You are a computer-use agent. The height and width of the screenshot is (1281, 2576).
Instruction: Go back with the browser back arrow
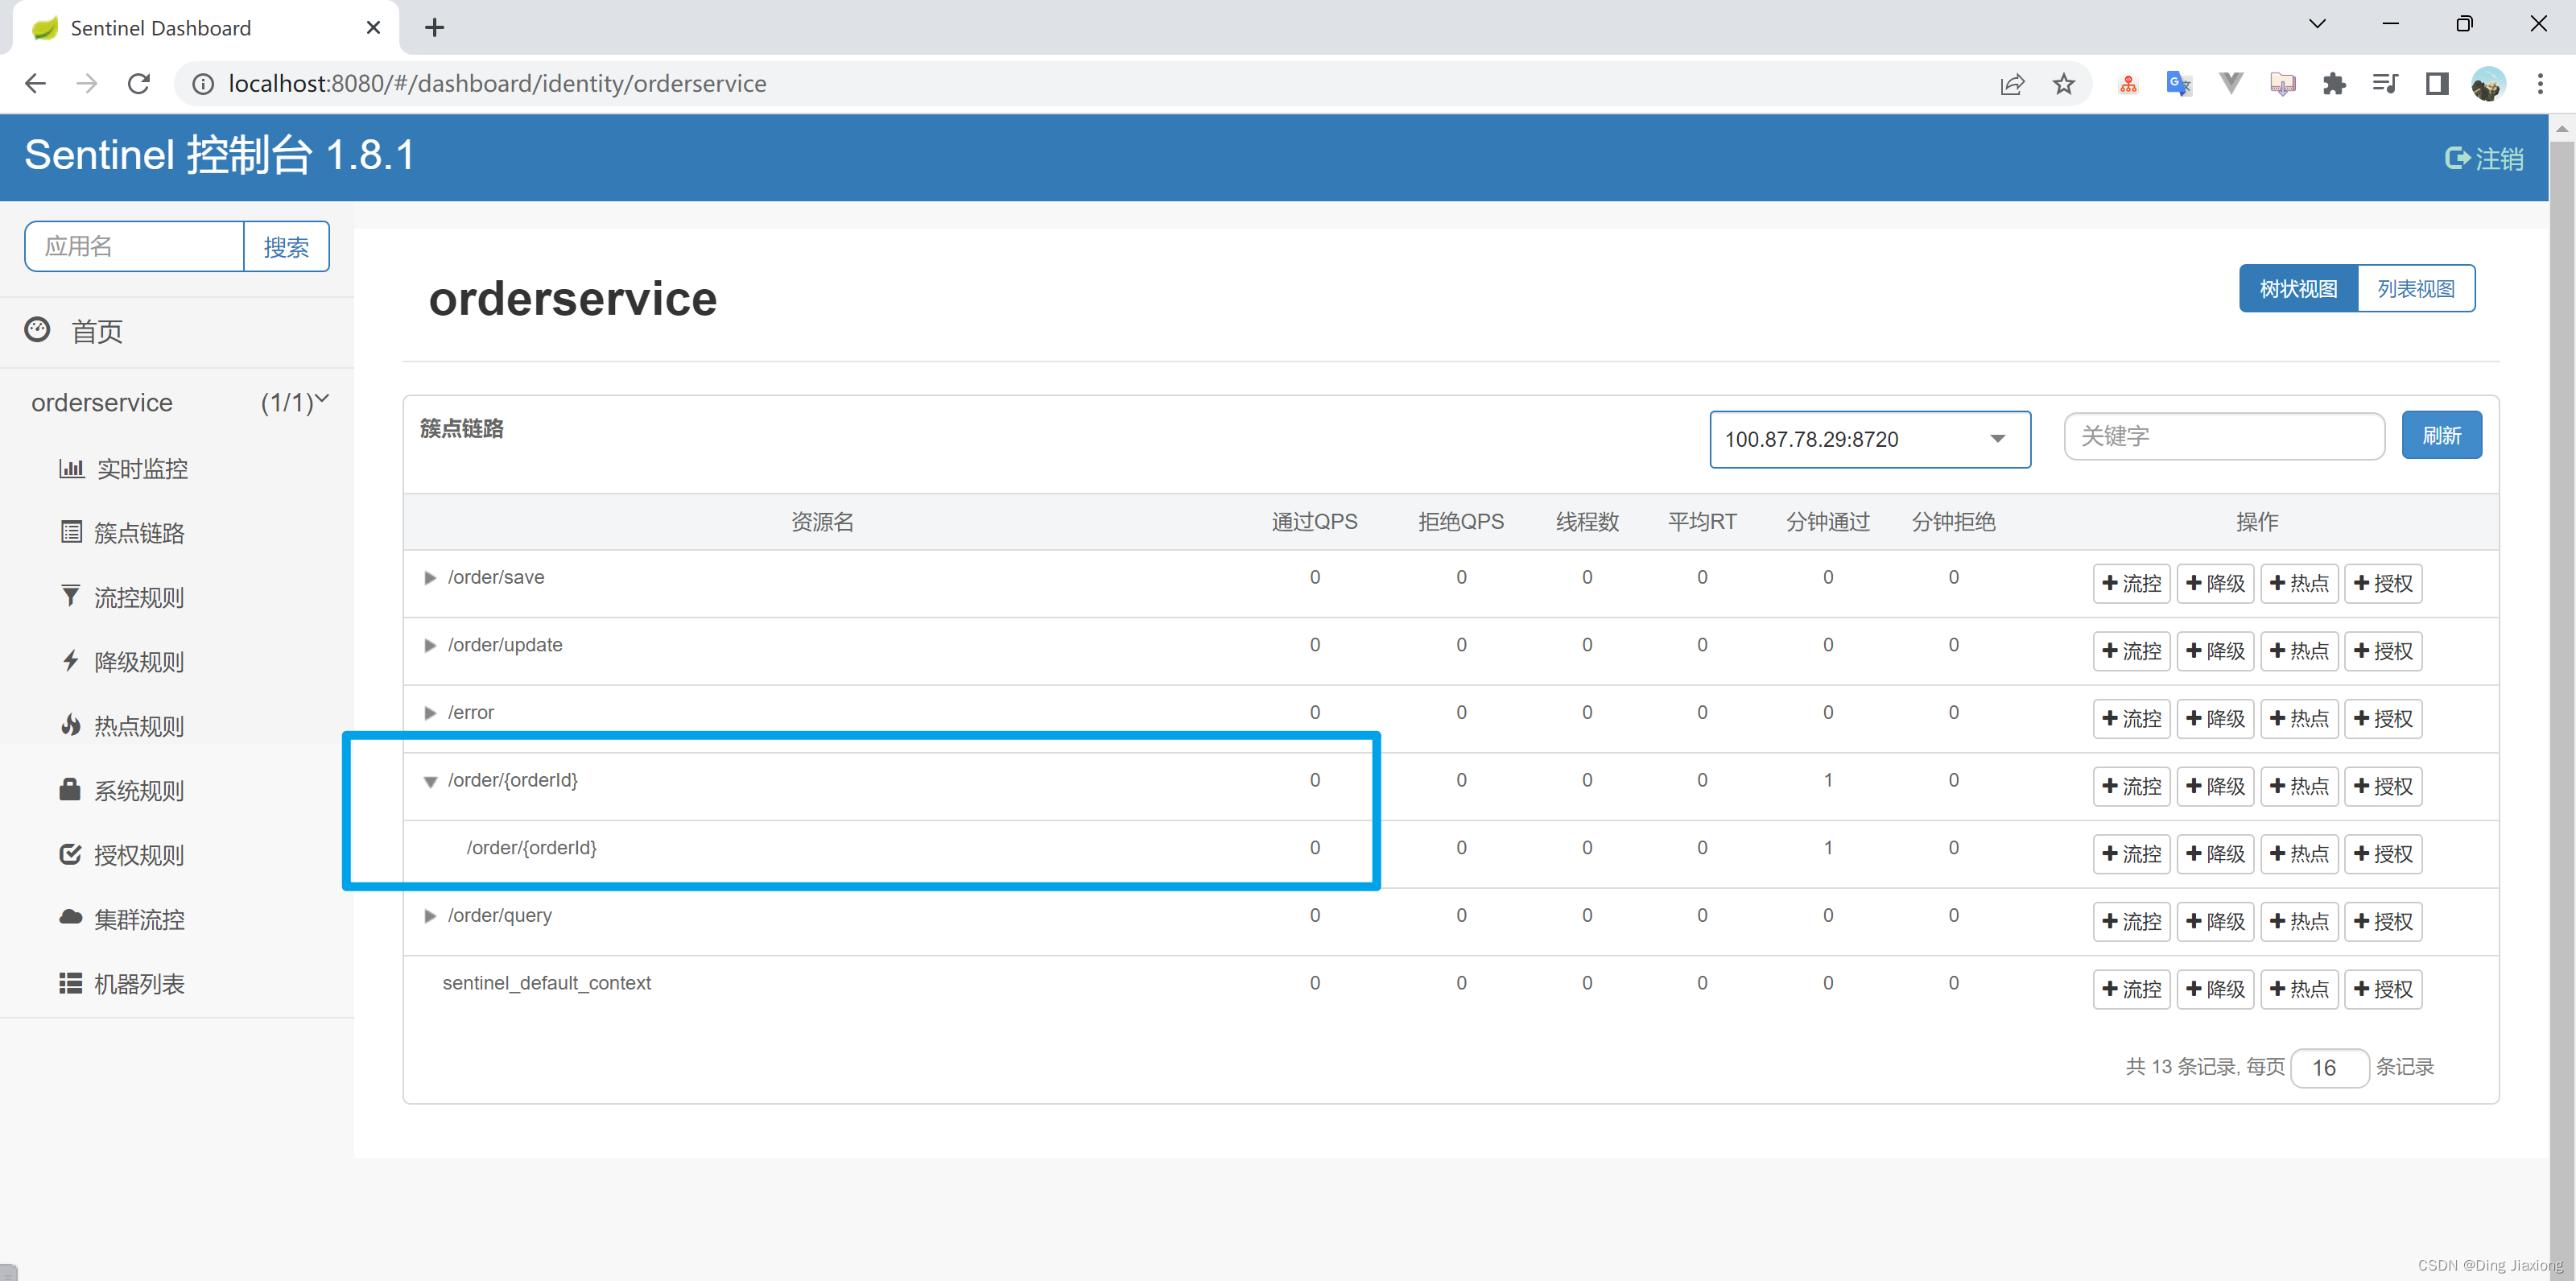[x=35, y=84]
